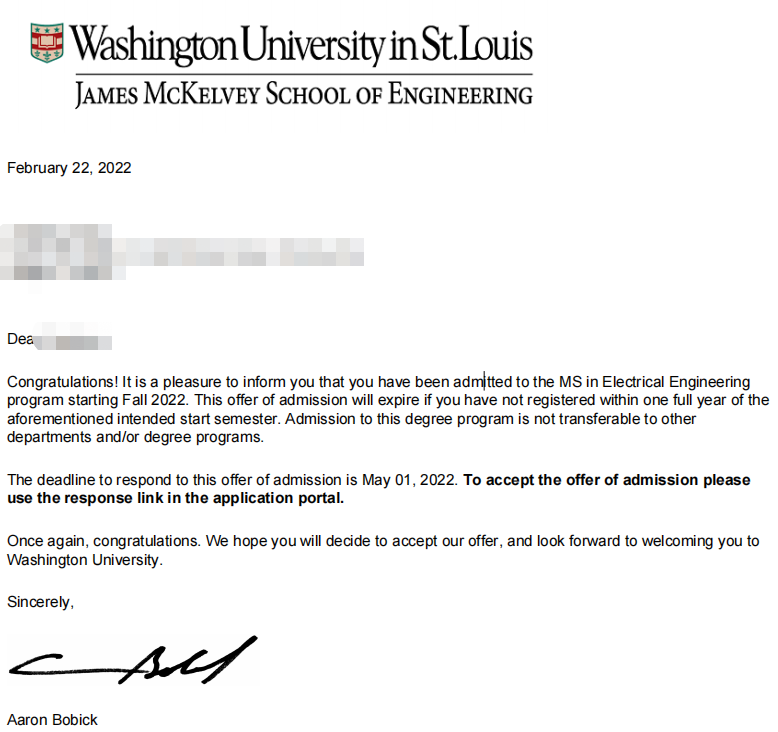The width and height of the screenshot is (778, 732).
Task: Click 'Washington University.' closing line of paragraph
Action: (85, 560)
